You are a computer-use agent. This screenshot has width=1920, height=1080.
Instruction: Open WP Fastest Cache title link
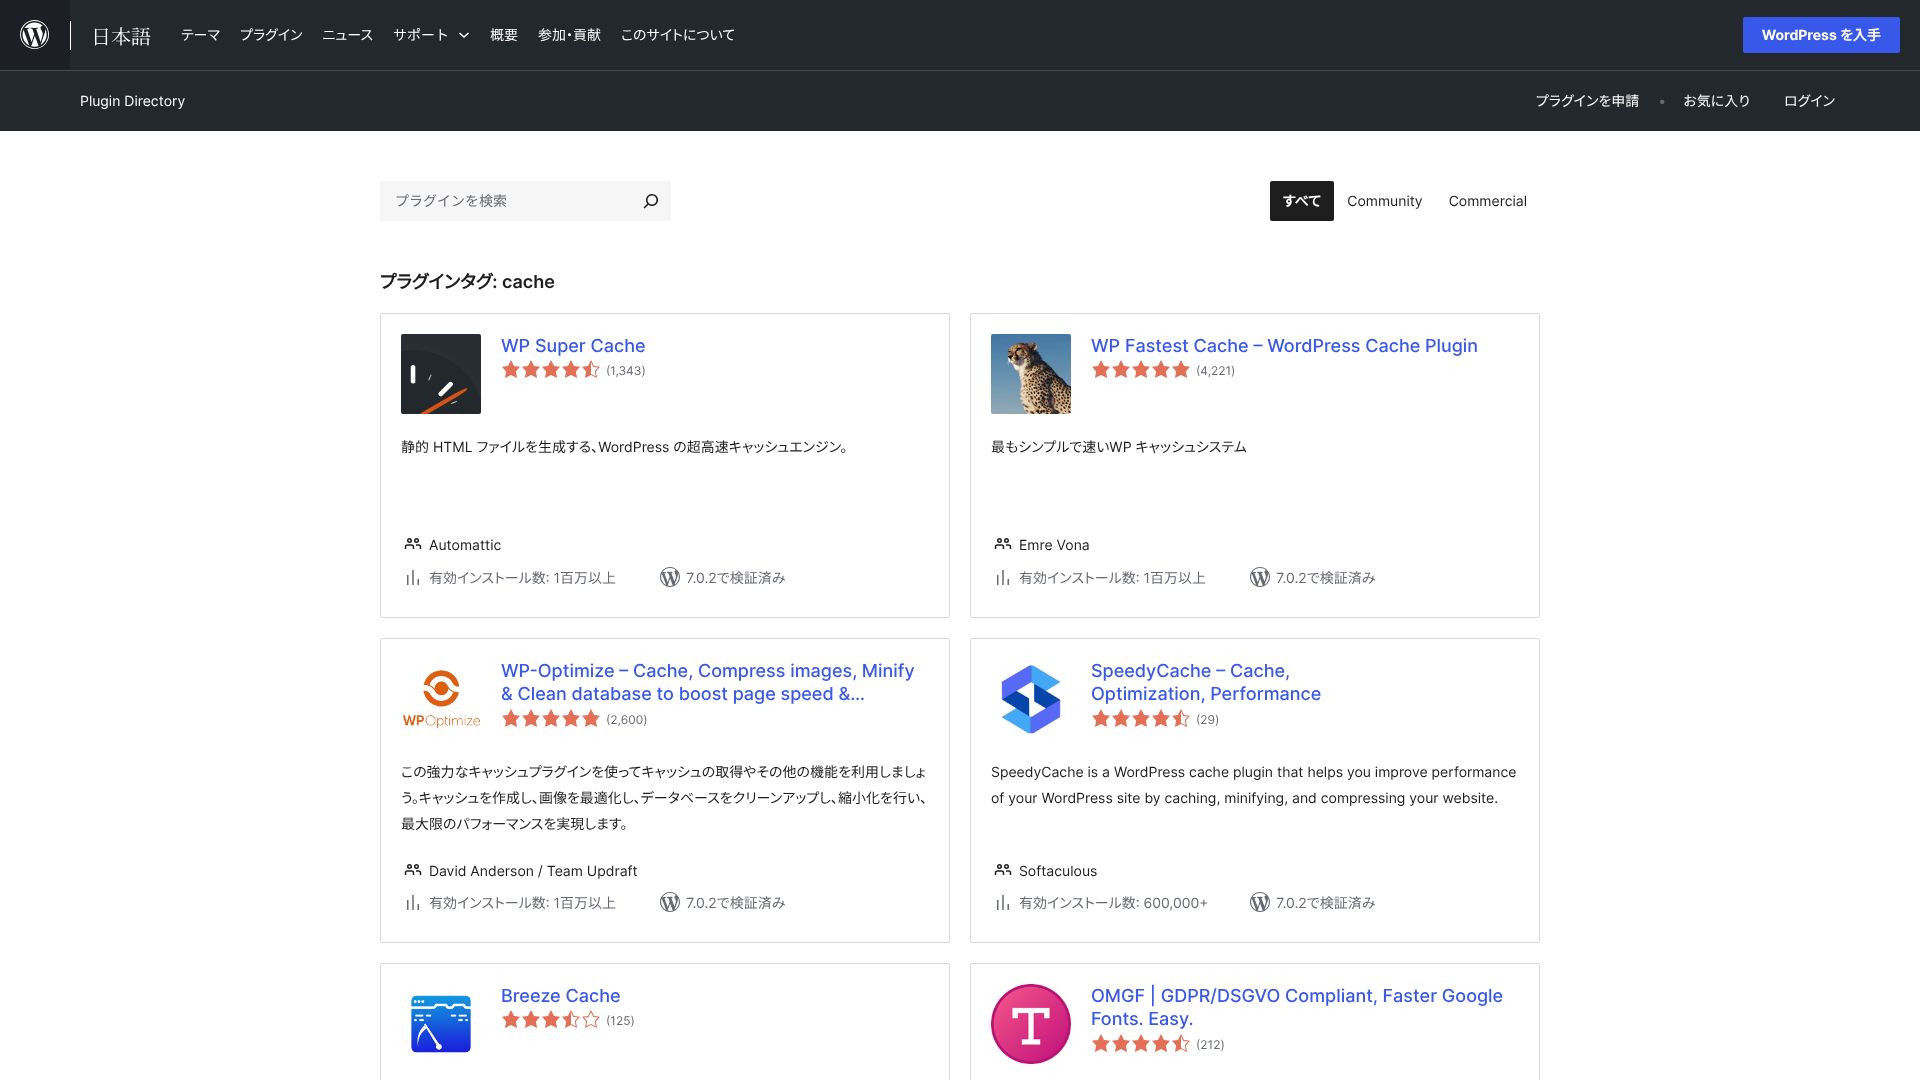(x=1284, y=346)
